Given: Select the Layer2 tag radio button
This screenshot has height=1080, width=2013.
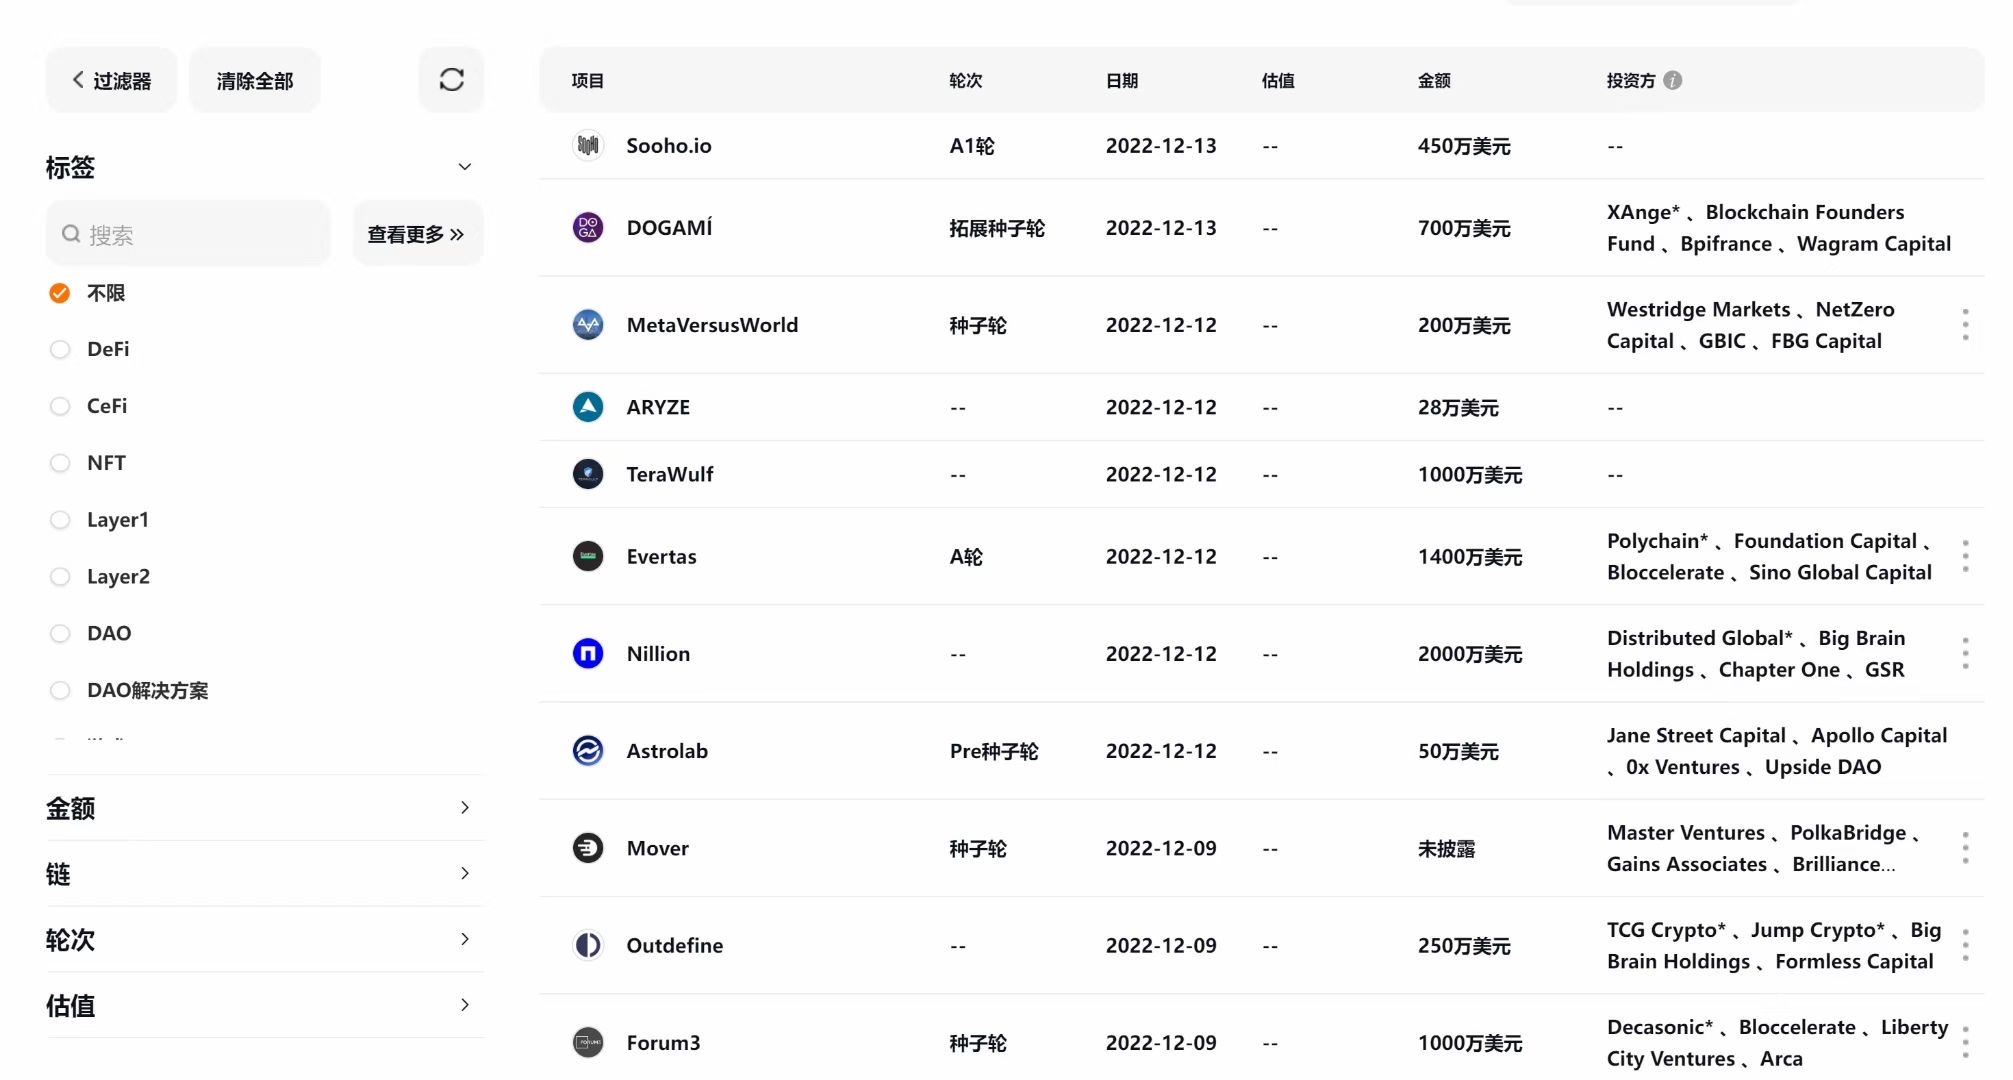Looking at the screenshot, I should [x=60, y=577].
